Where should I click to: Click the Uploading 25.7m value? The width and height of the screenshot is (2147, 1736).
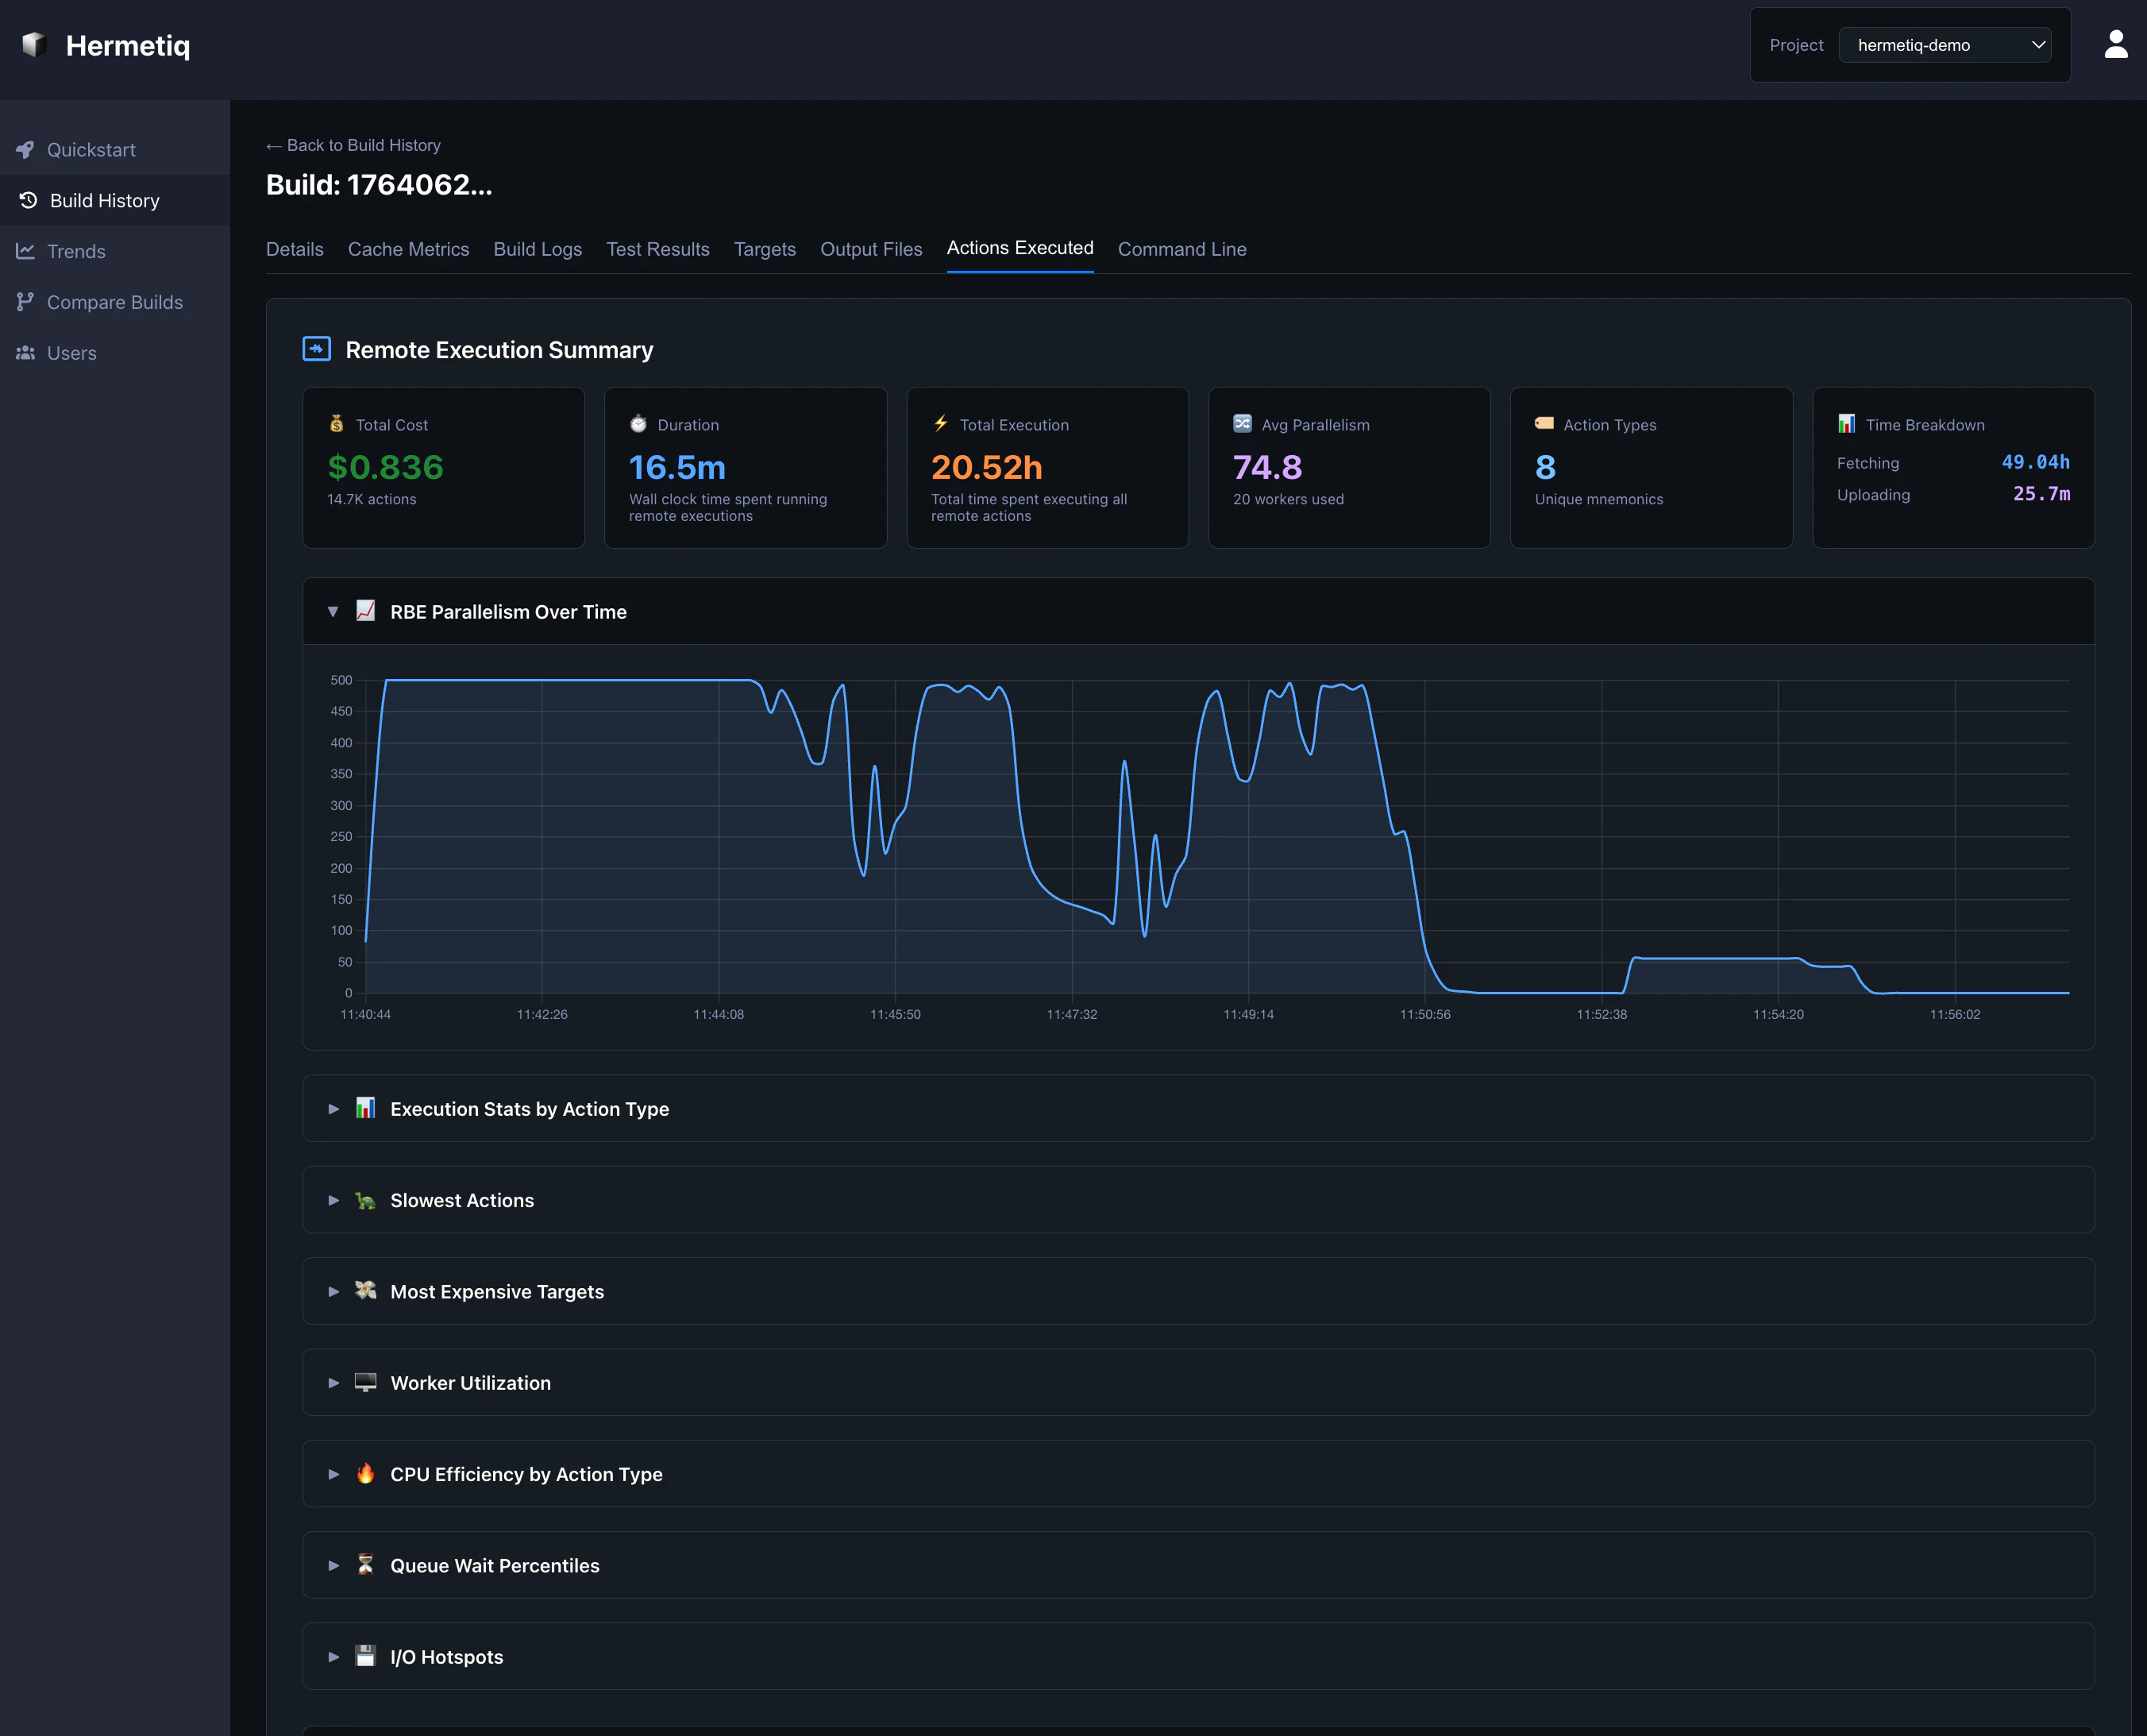(x=2041, y=494)
